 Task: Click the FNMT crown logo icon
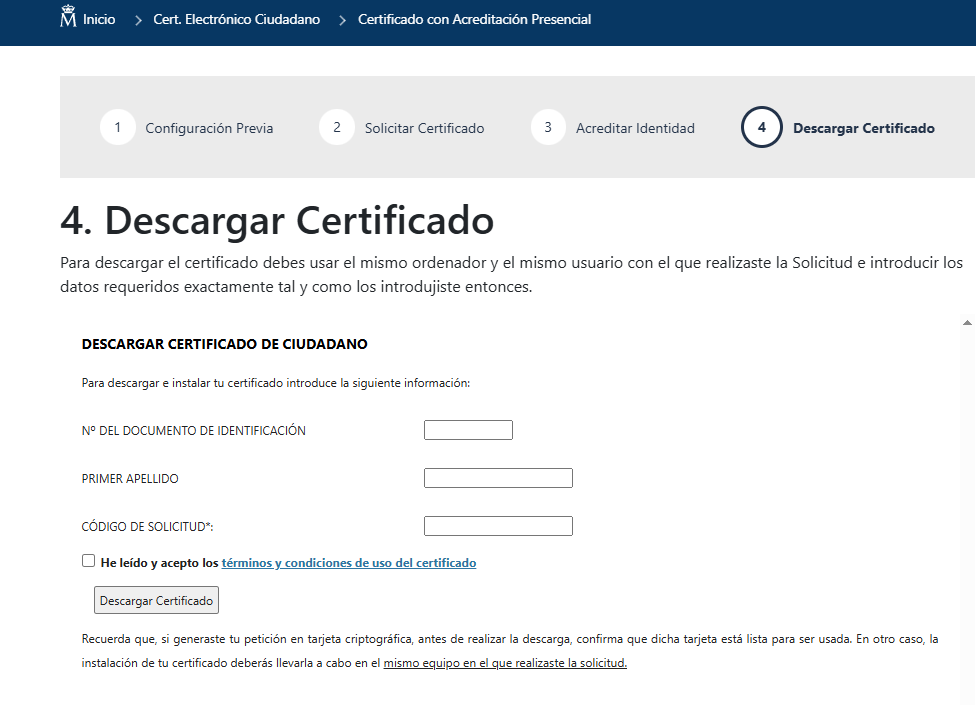[68, 16]
